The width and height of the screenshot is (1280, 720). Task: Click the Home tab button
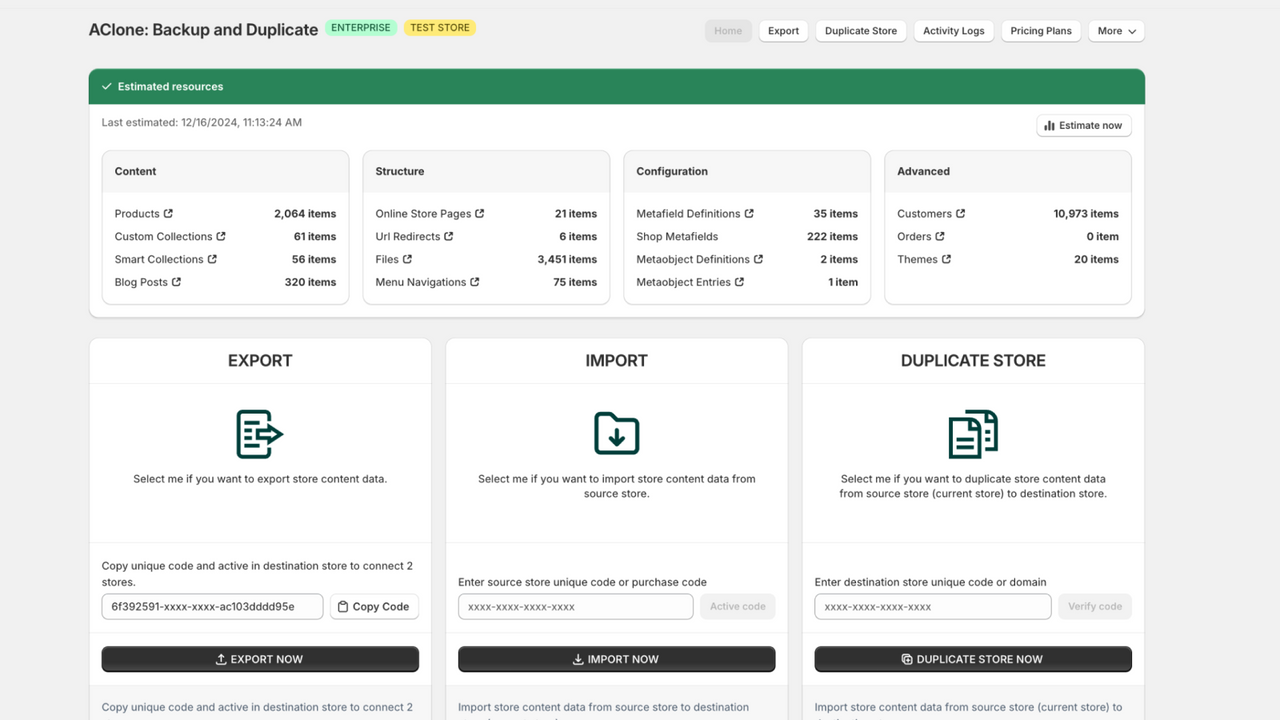[728, 31]
